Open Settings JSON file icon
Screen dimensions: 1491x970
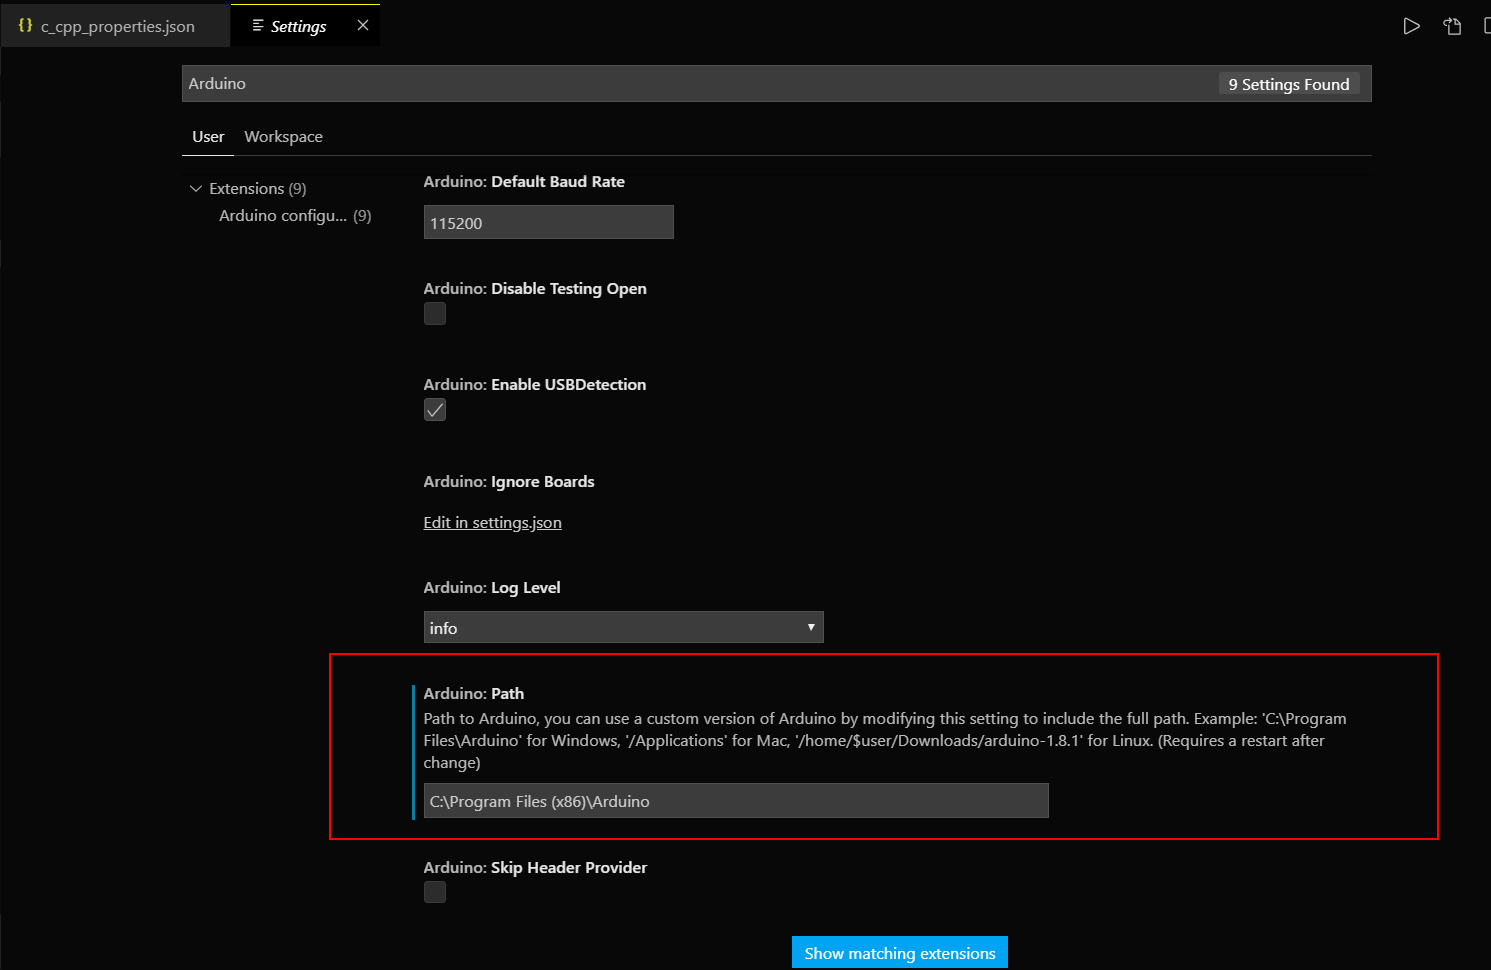(1453, 26)
